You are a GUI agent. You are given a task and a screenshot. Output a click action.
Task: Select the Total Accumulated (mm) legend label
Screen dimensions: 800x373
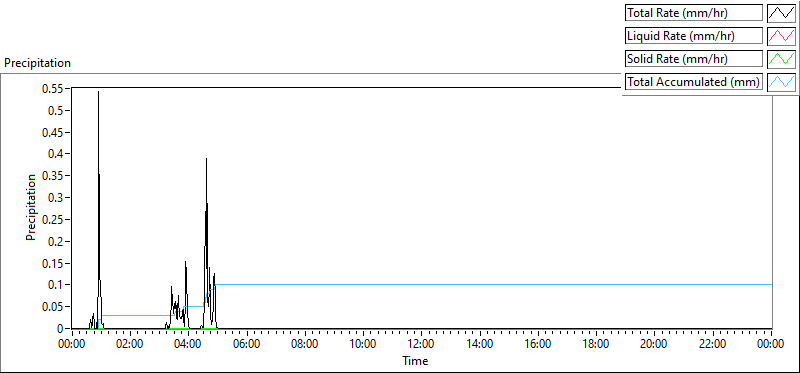(694, 82)
